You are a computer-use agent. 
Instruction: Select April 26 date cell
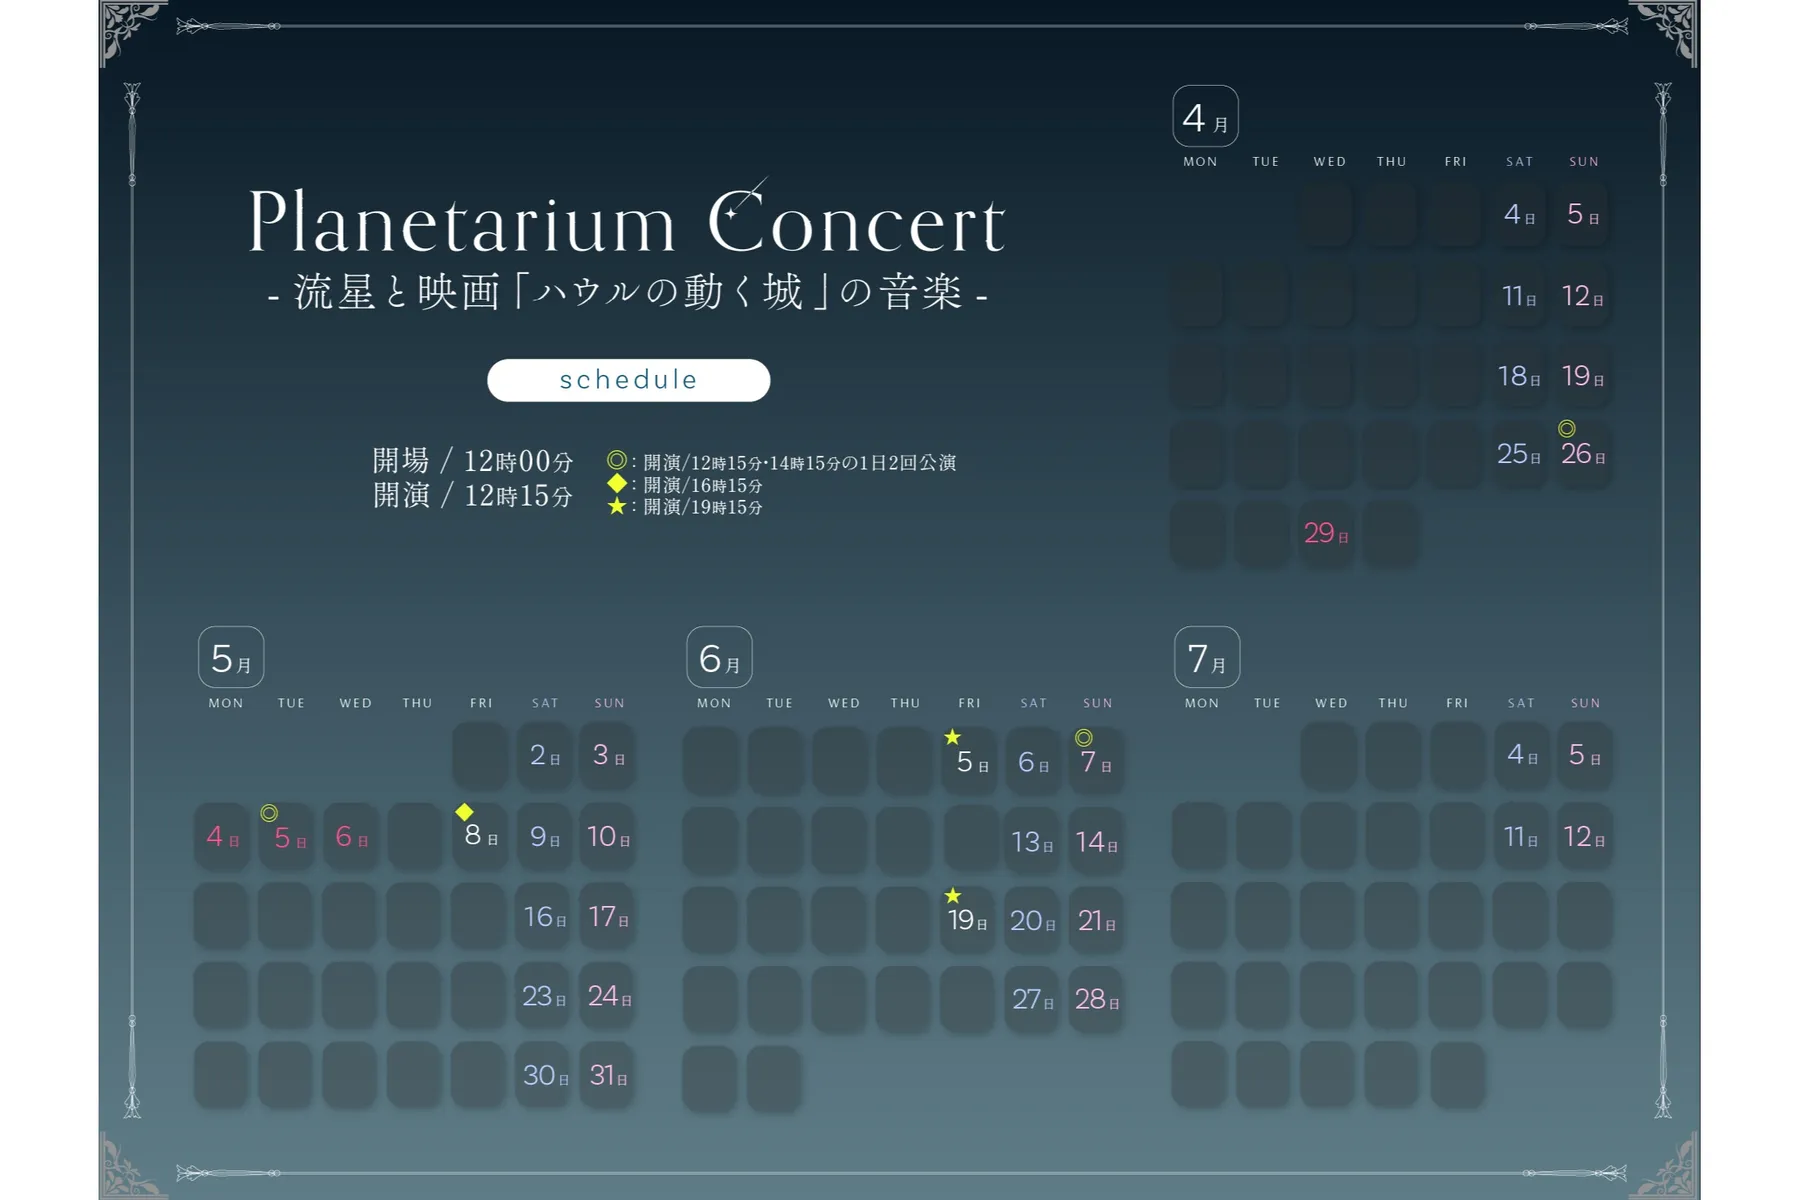(1583, 454)
